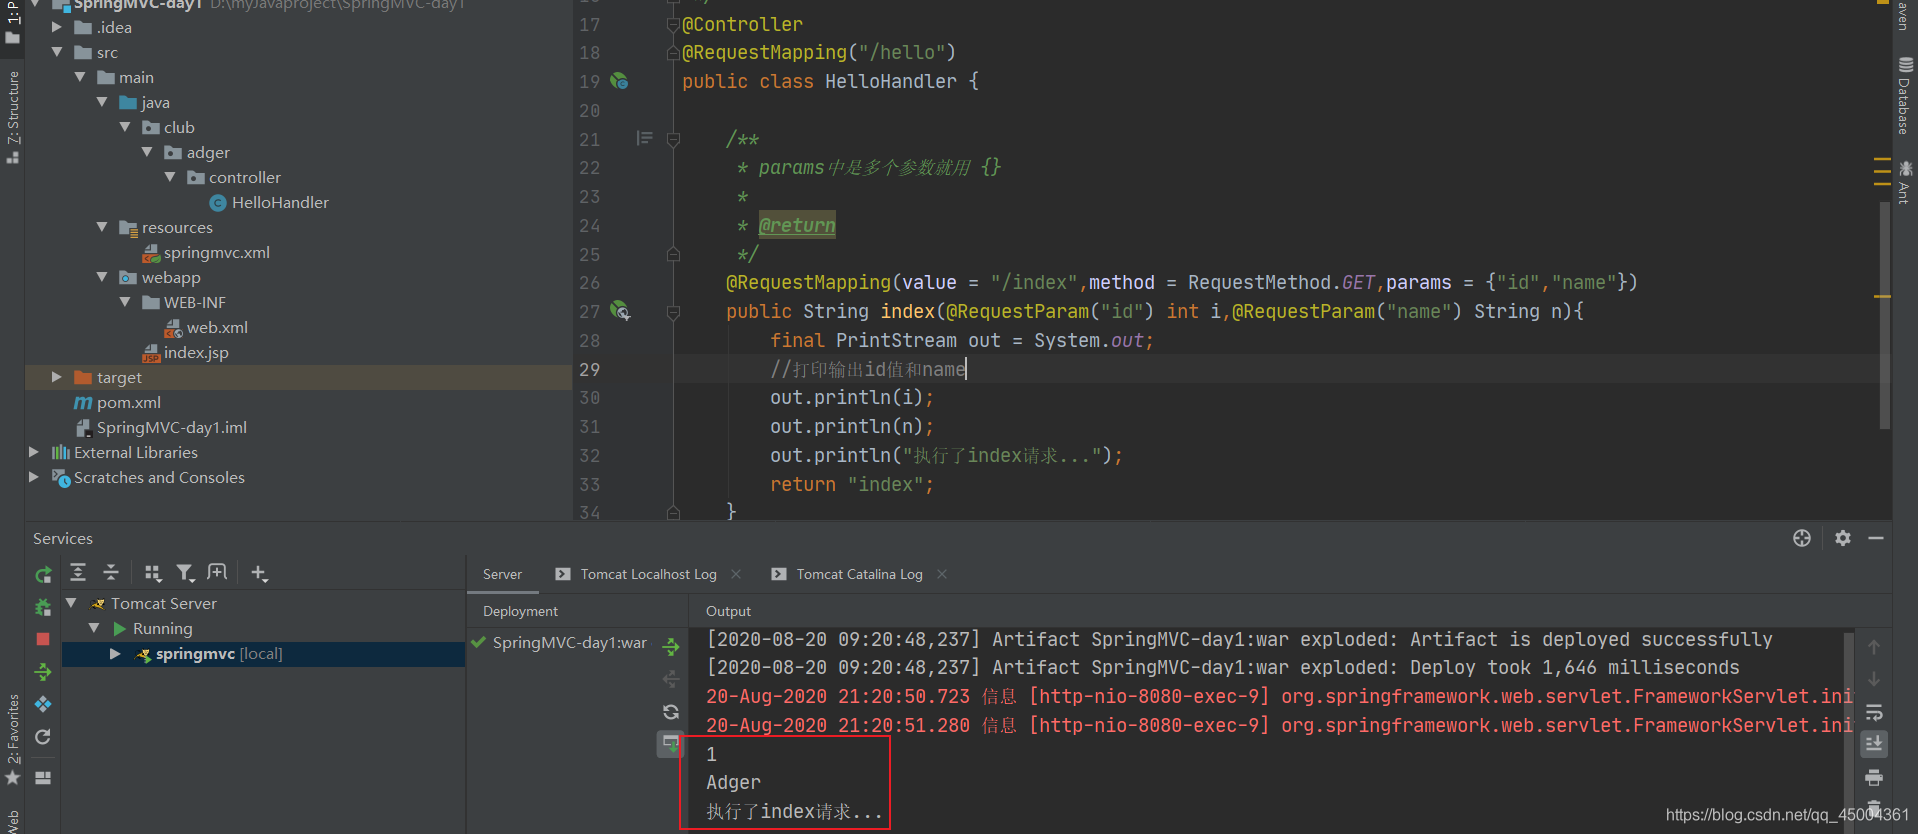Click the Add Service plus button
Screen dimensions: 1918x834
(259, 572)
